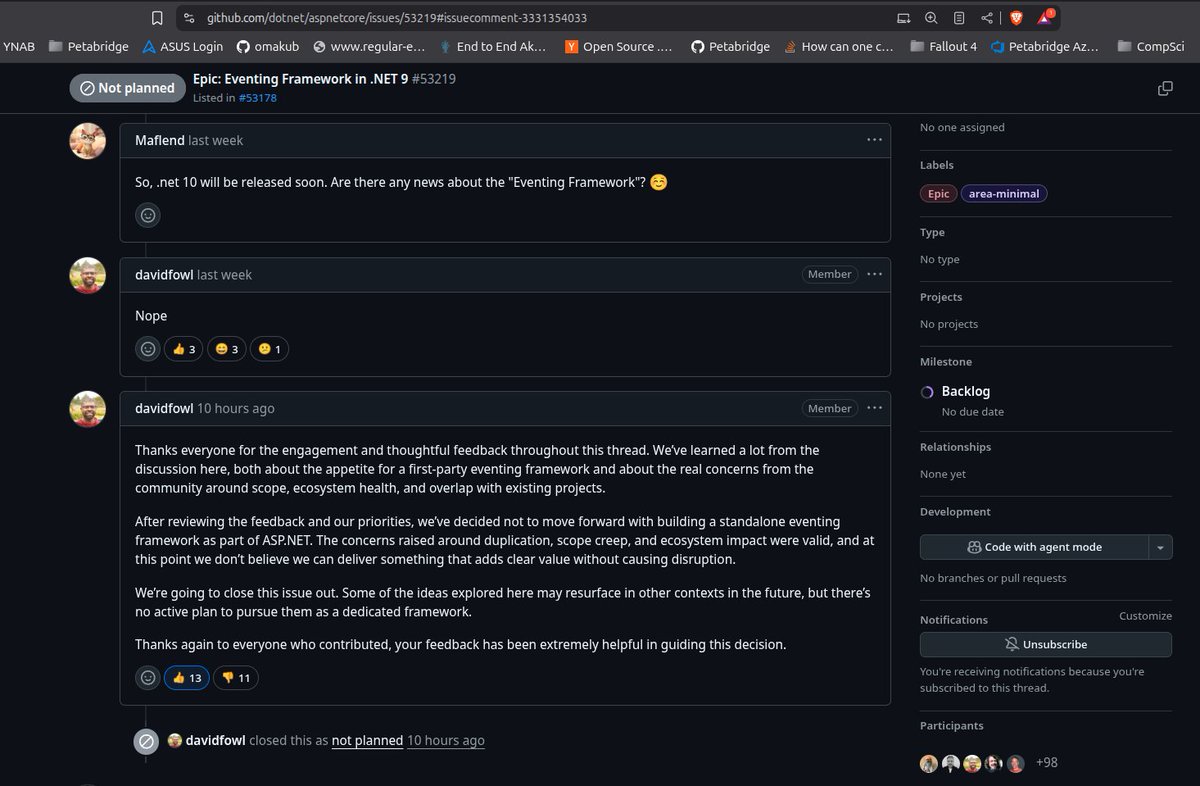1200x786 pixels.
Task: Open options menu on 10 hours ago comment
Action: [x=874, y=408]
